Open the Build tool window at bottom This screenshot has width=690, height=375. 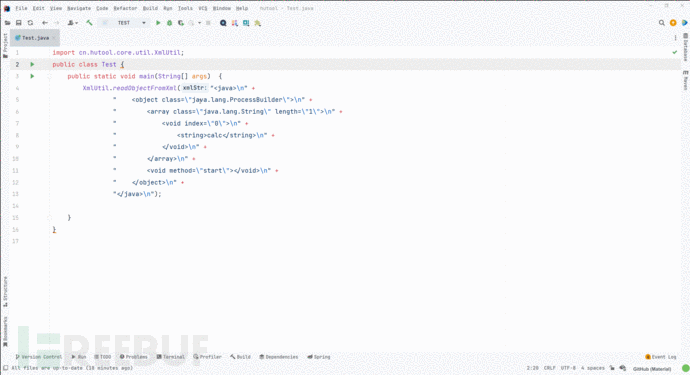pos(240,357)
